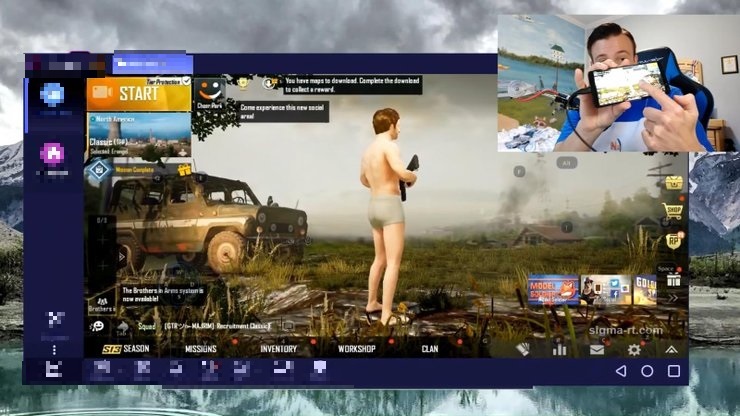Click the Brothers in Arms available message
The height and width of the screenshot is (416, 740).
163,295
